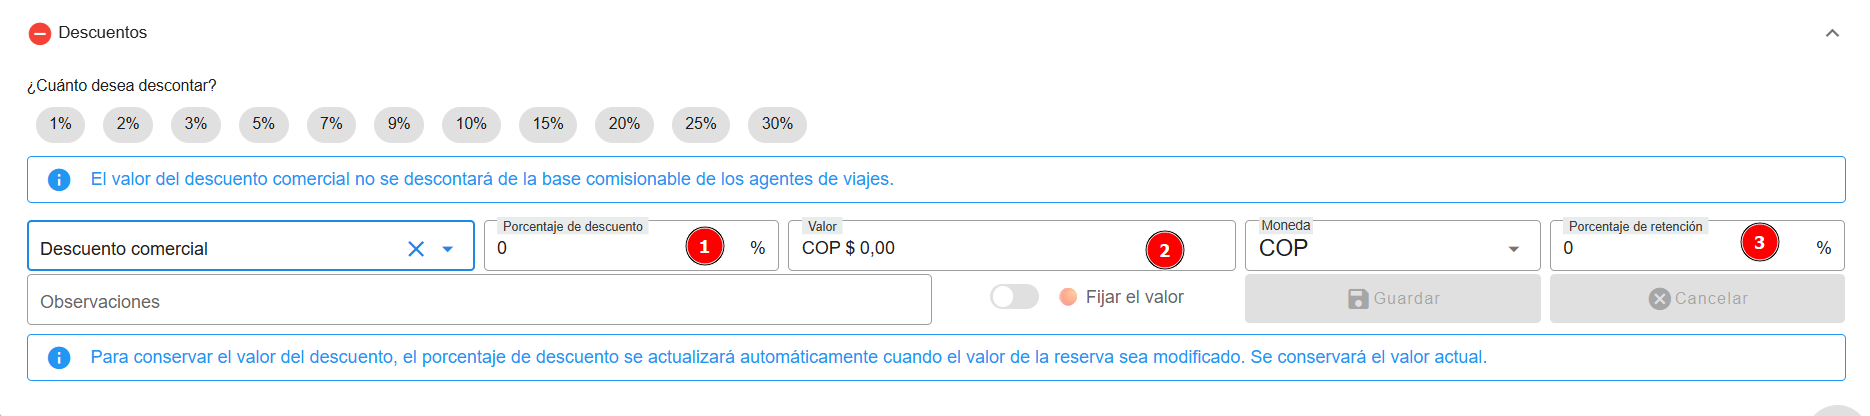Click the Guardar save button
1870x416 pixels.
point(1392,299)
